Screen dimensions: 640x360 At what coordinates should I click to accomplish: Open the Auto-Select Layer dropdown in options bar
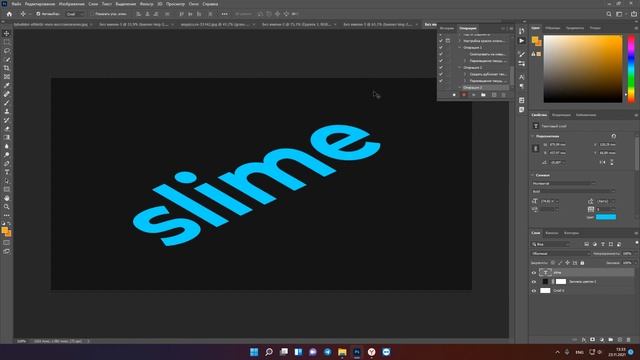74,14
